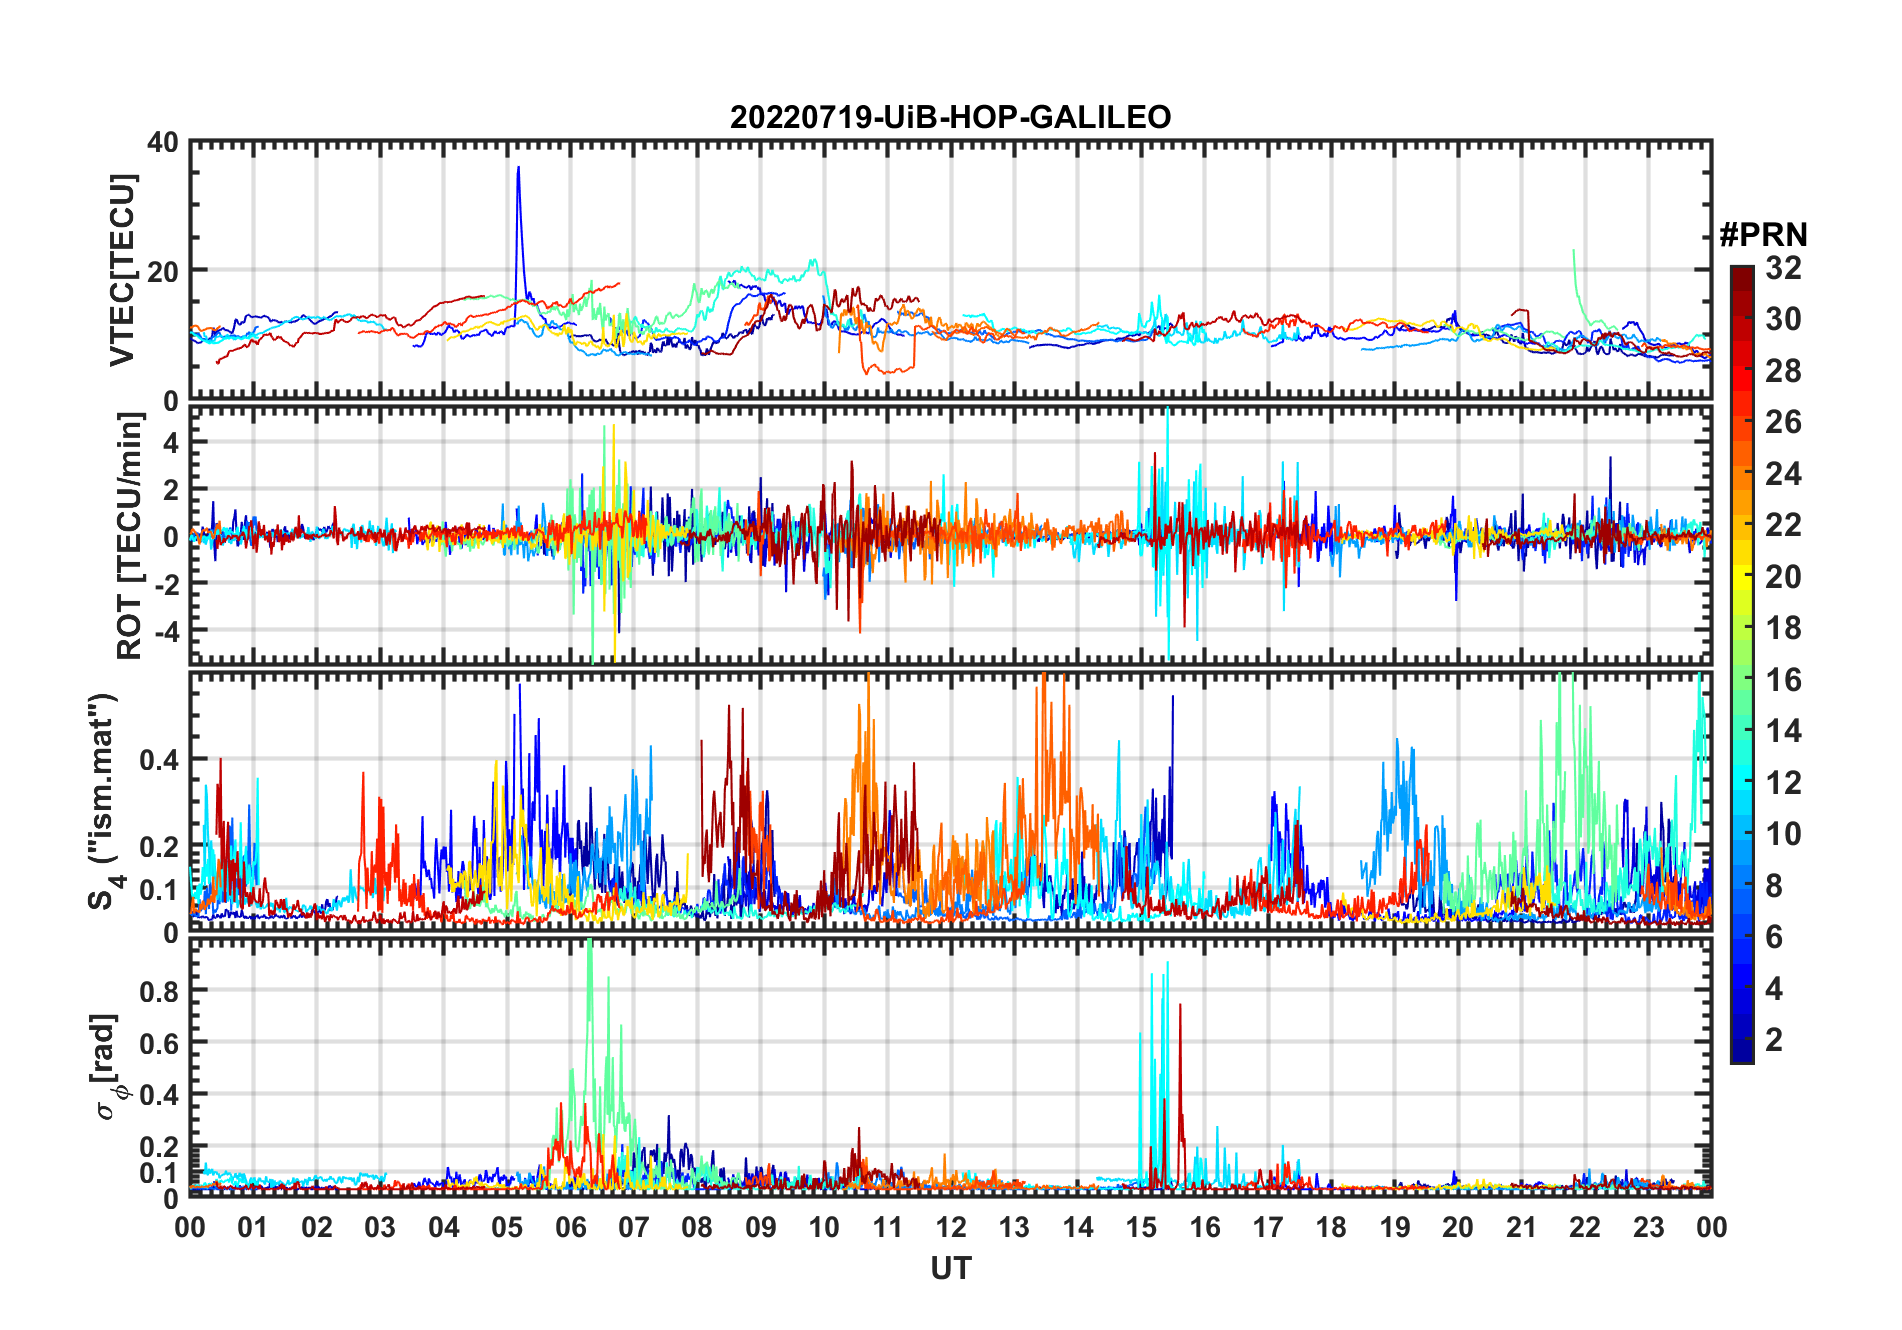Select UT axis hour label 03
Image resolution: width=1902 pixels, height=1330 pixels.
pyautogui.click(x=380, y=1227)
